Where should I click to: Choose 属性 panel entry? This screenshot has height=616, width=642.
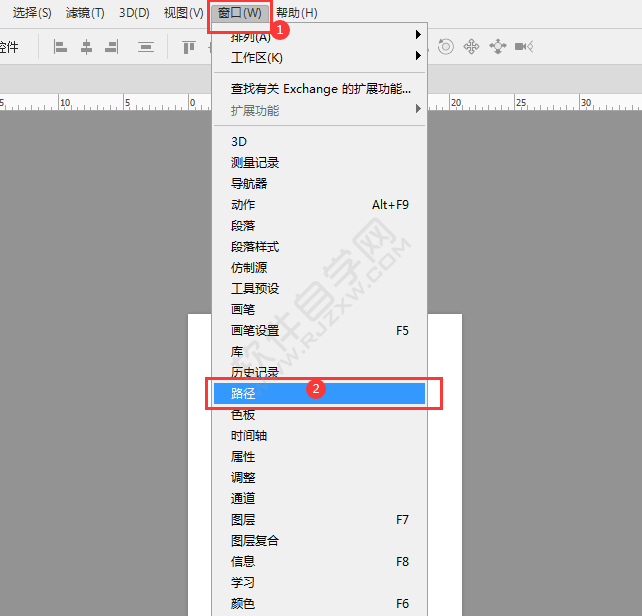coord(319,457)
